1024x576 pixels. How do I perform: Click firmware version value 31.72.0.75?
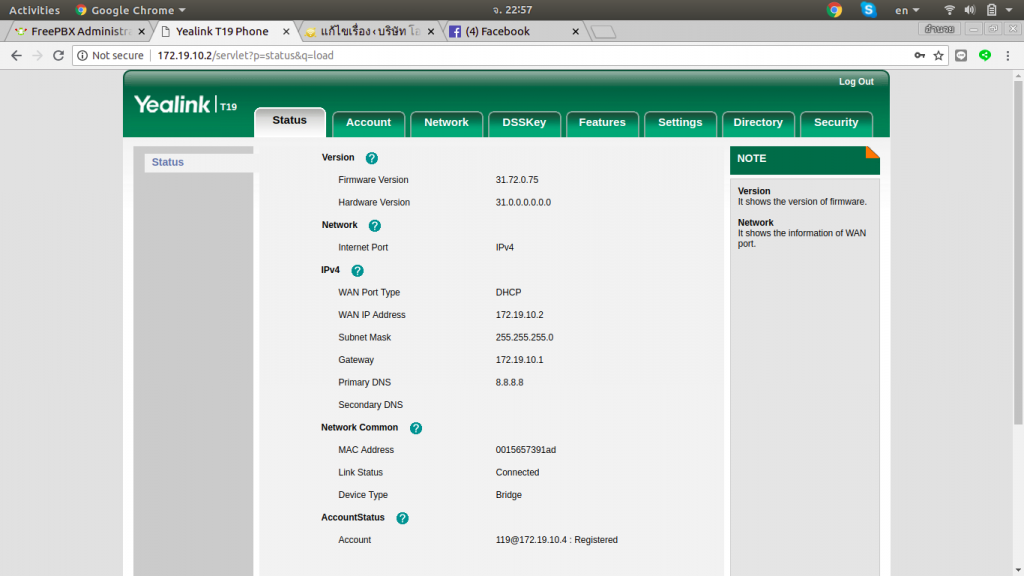click(x=517, y=180)
